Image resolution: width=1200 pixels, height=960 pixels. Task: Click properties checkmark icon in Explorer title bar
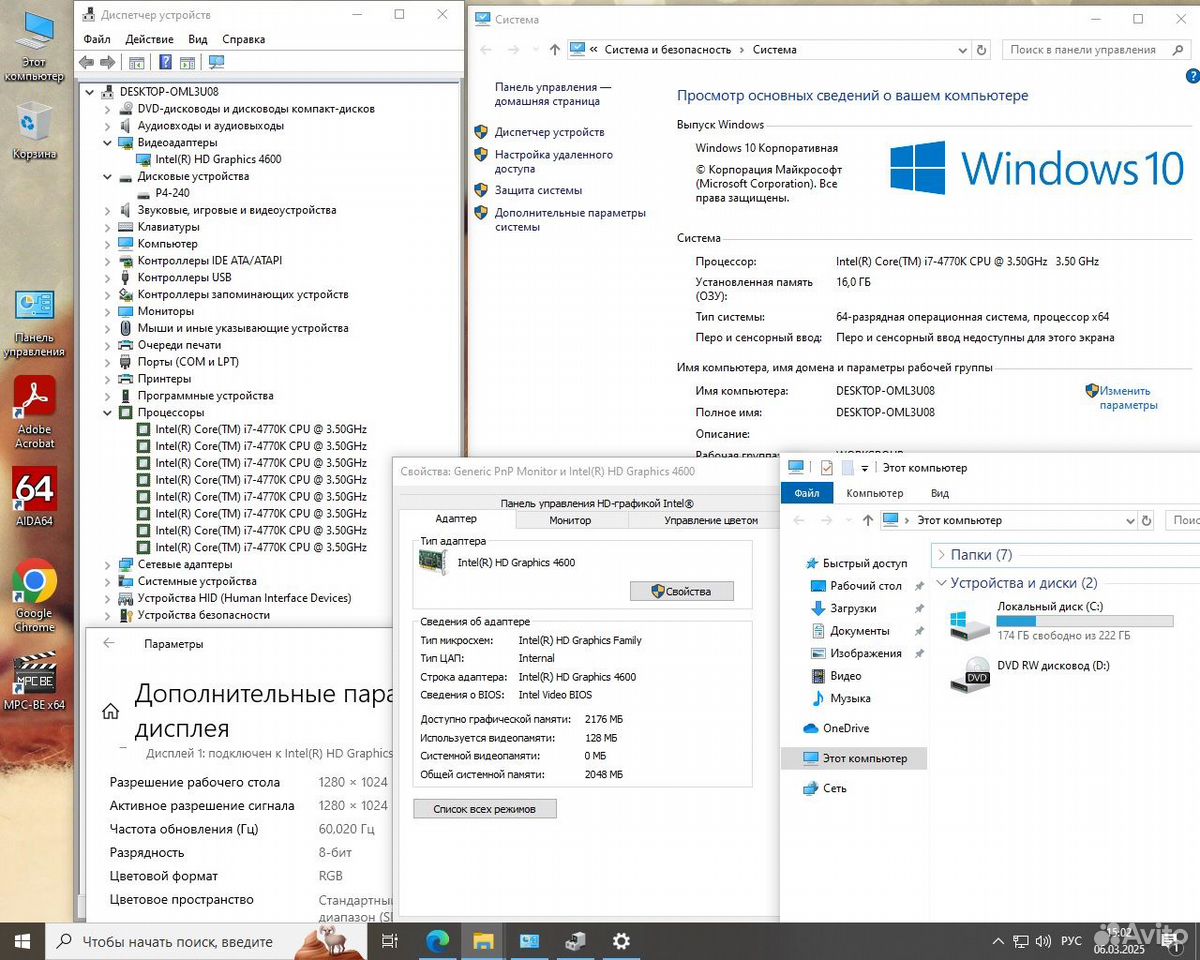tap(827, 468)
